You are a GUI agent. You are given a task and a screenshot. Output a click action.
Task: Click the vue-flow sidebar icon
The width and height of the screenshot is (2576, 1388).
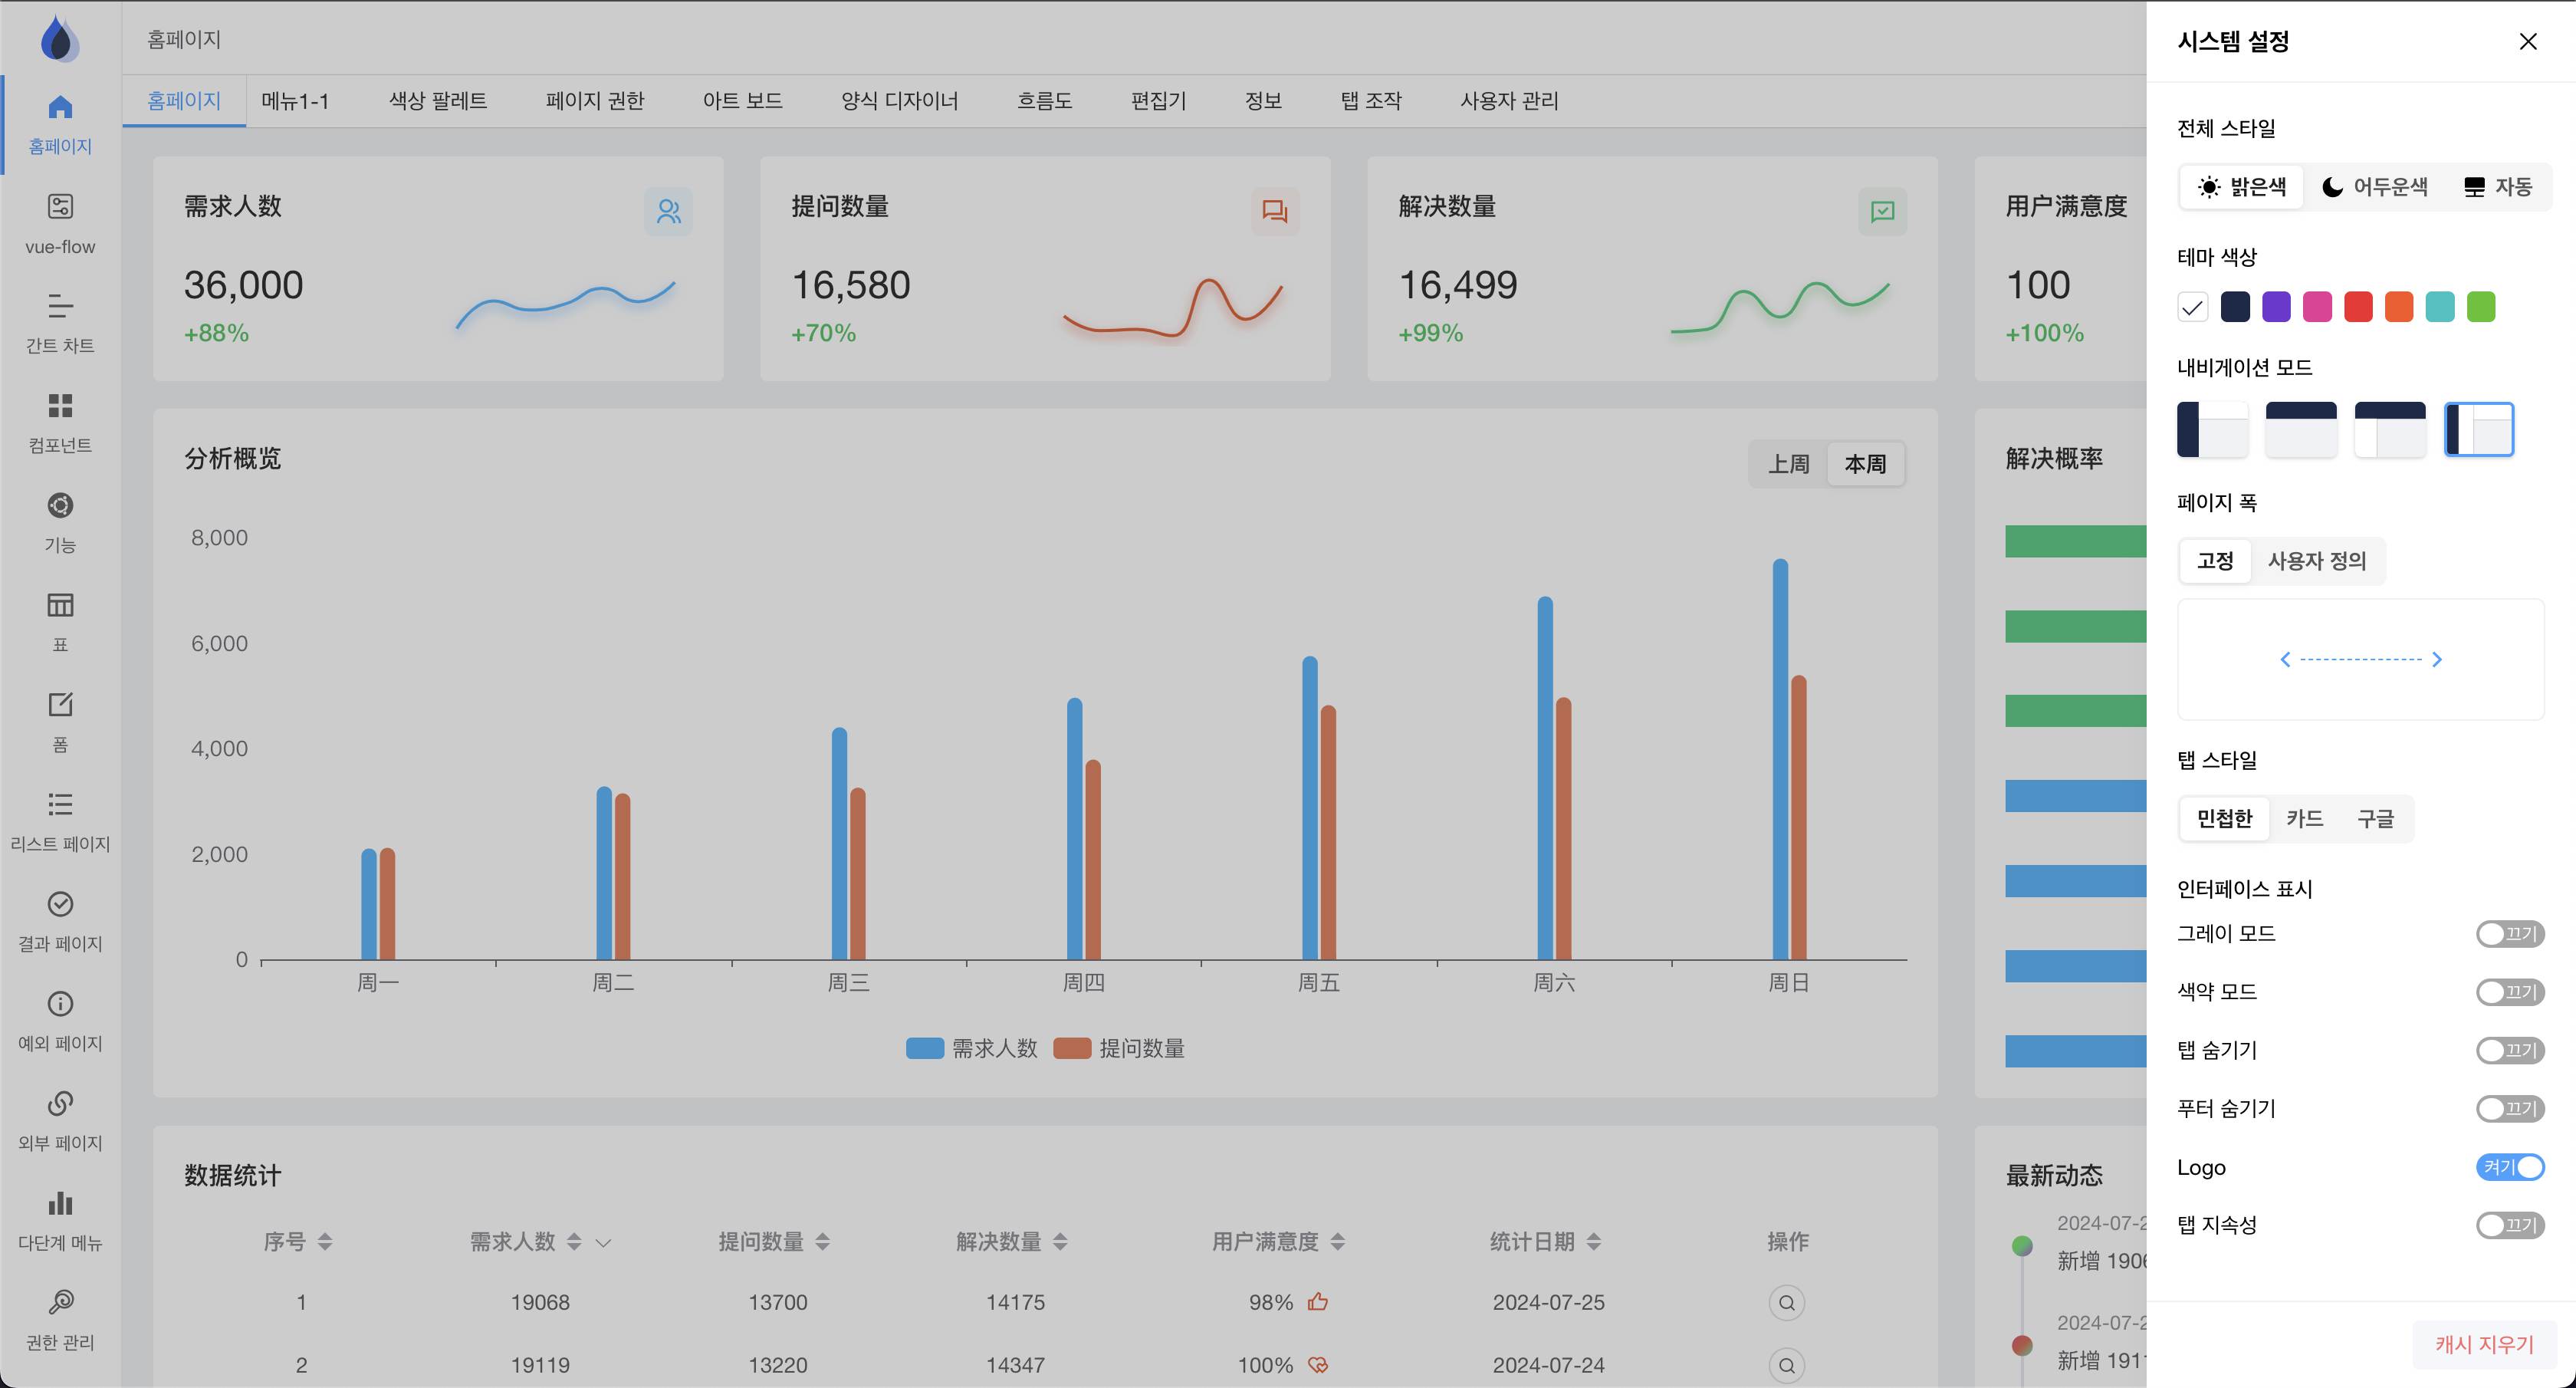click(60, 207)
